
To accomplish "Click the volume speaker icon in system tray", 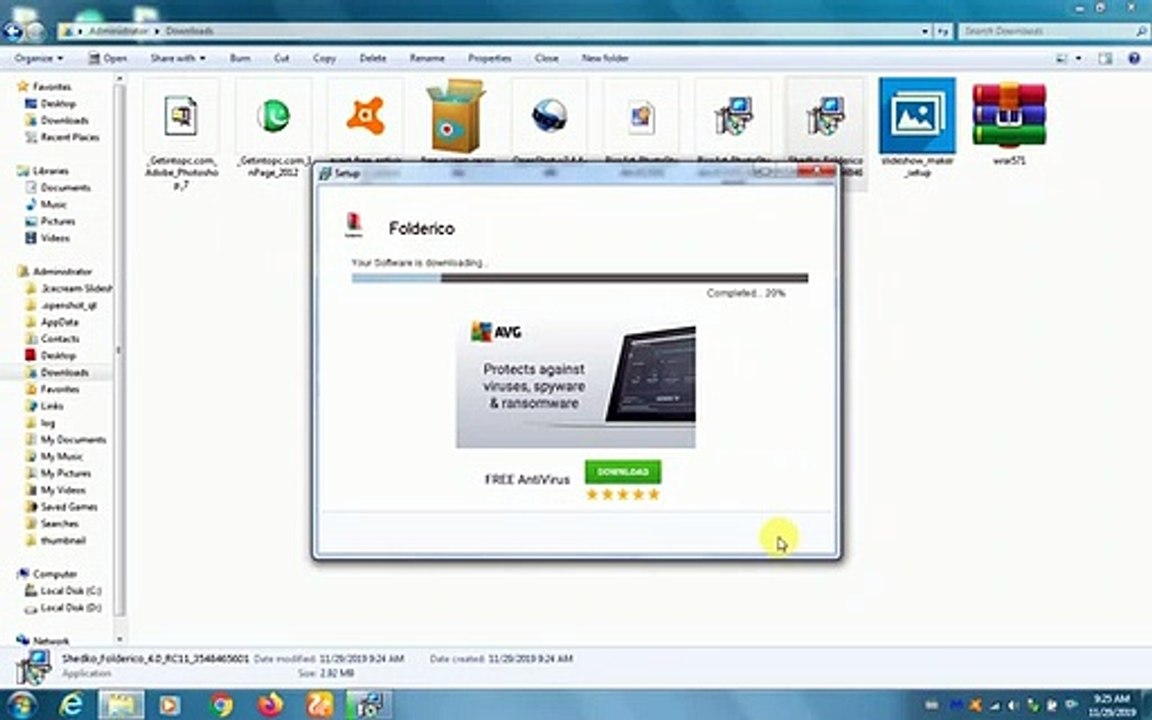I will click(1013, 705).
